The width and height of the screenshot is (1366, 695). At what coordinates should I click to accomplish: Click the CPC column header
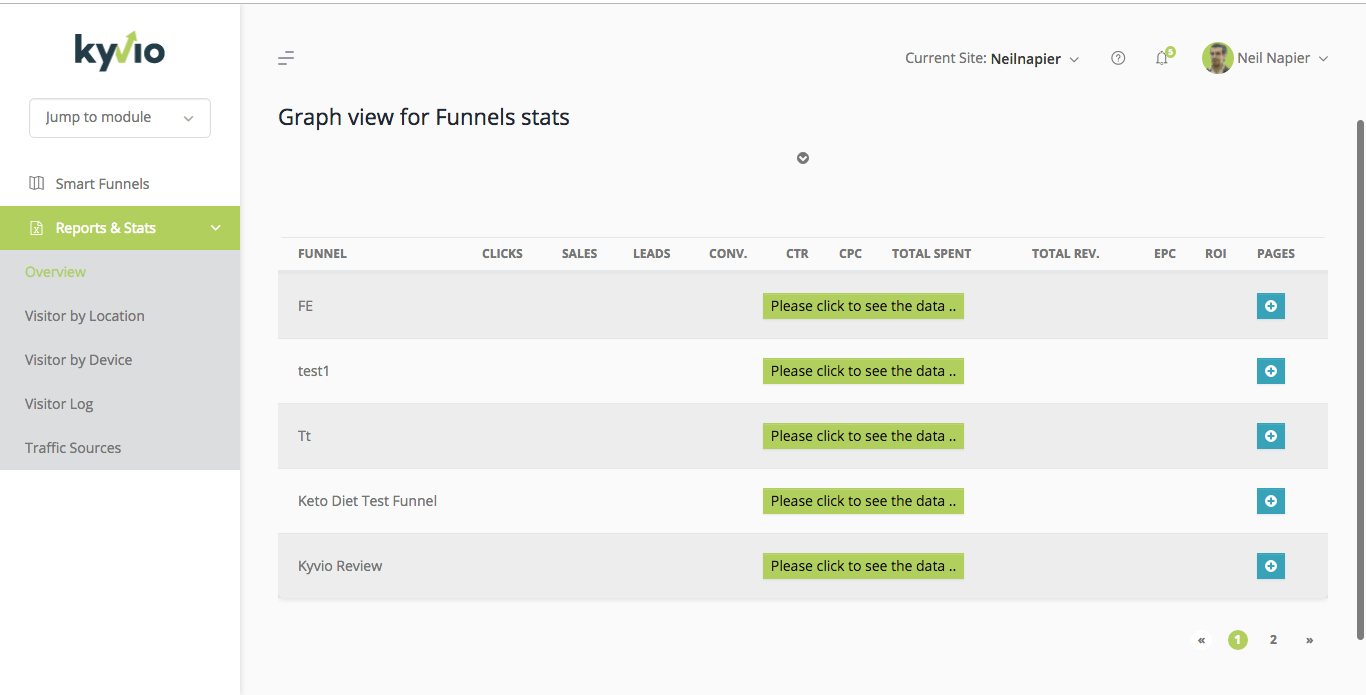tap(850, 254)
